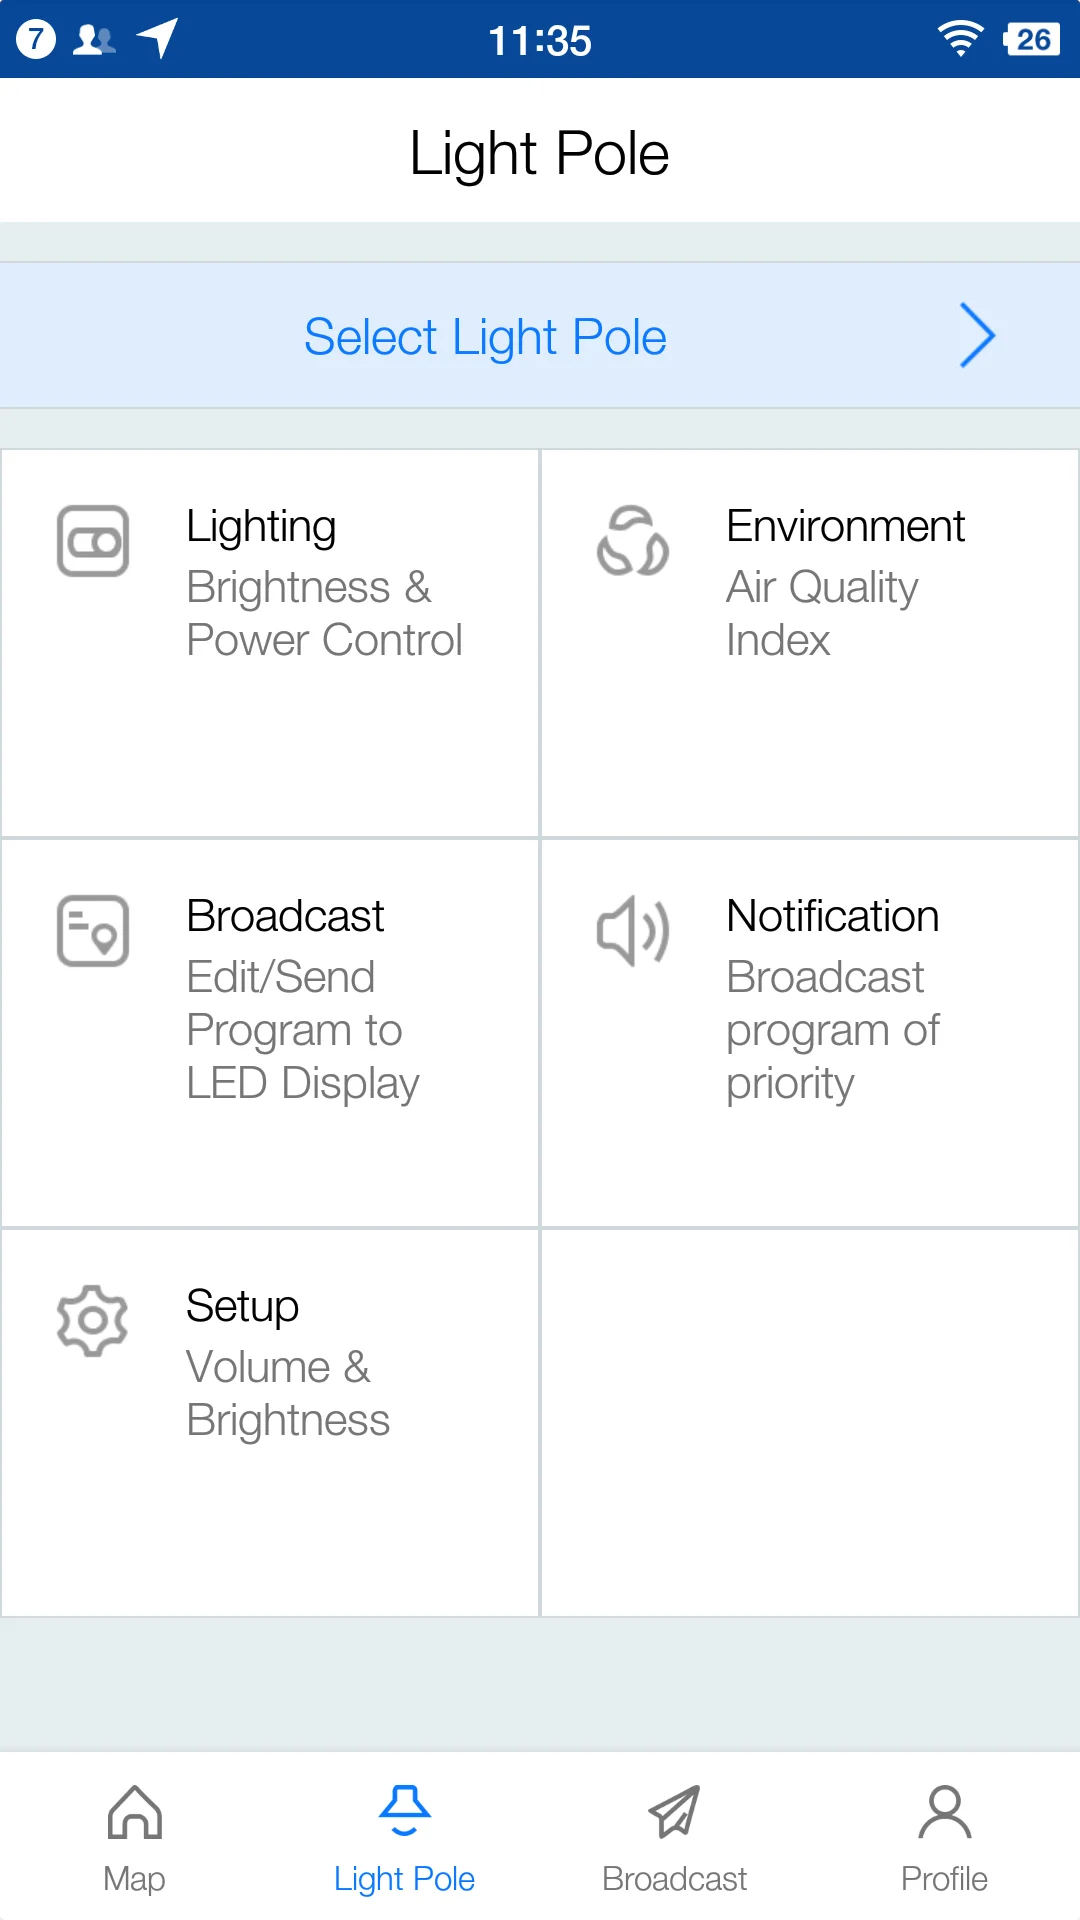1080x1920 pixels.
Task: Open Setup for Volume & Brightness
Action: [x=270, y=1420]
